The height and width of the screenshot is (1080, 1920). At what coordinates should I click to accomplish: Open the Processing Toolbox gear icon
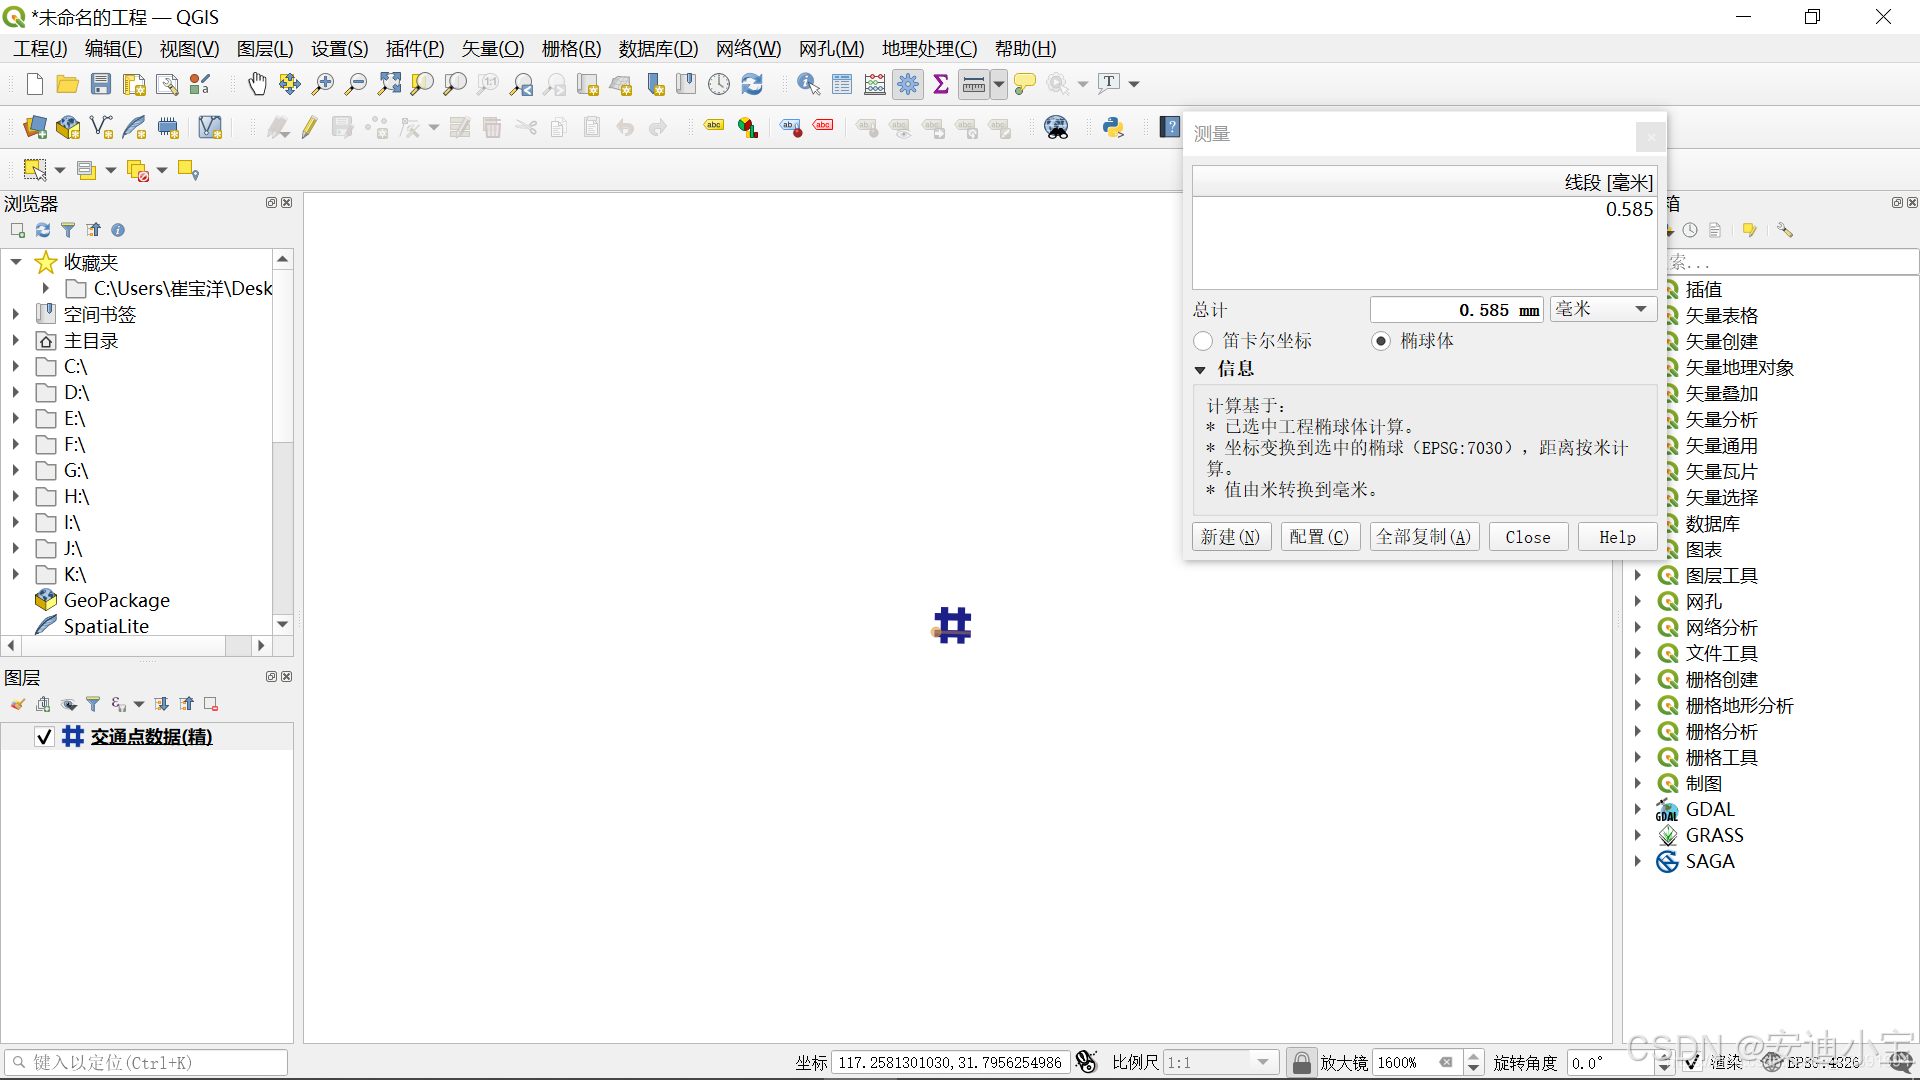coord(908,84)
